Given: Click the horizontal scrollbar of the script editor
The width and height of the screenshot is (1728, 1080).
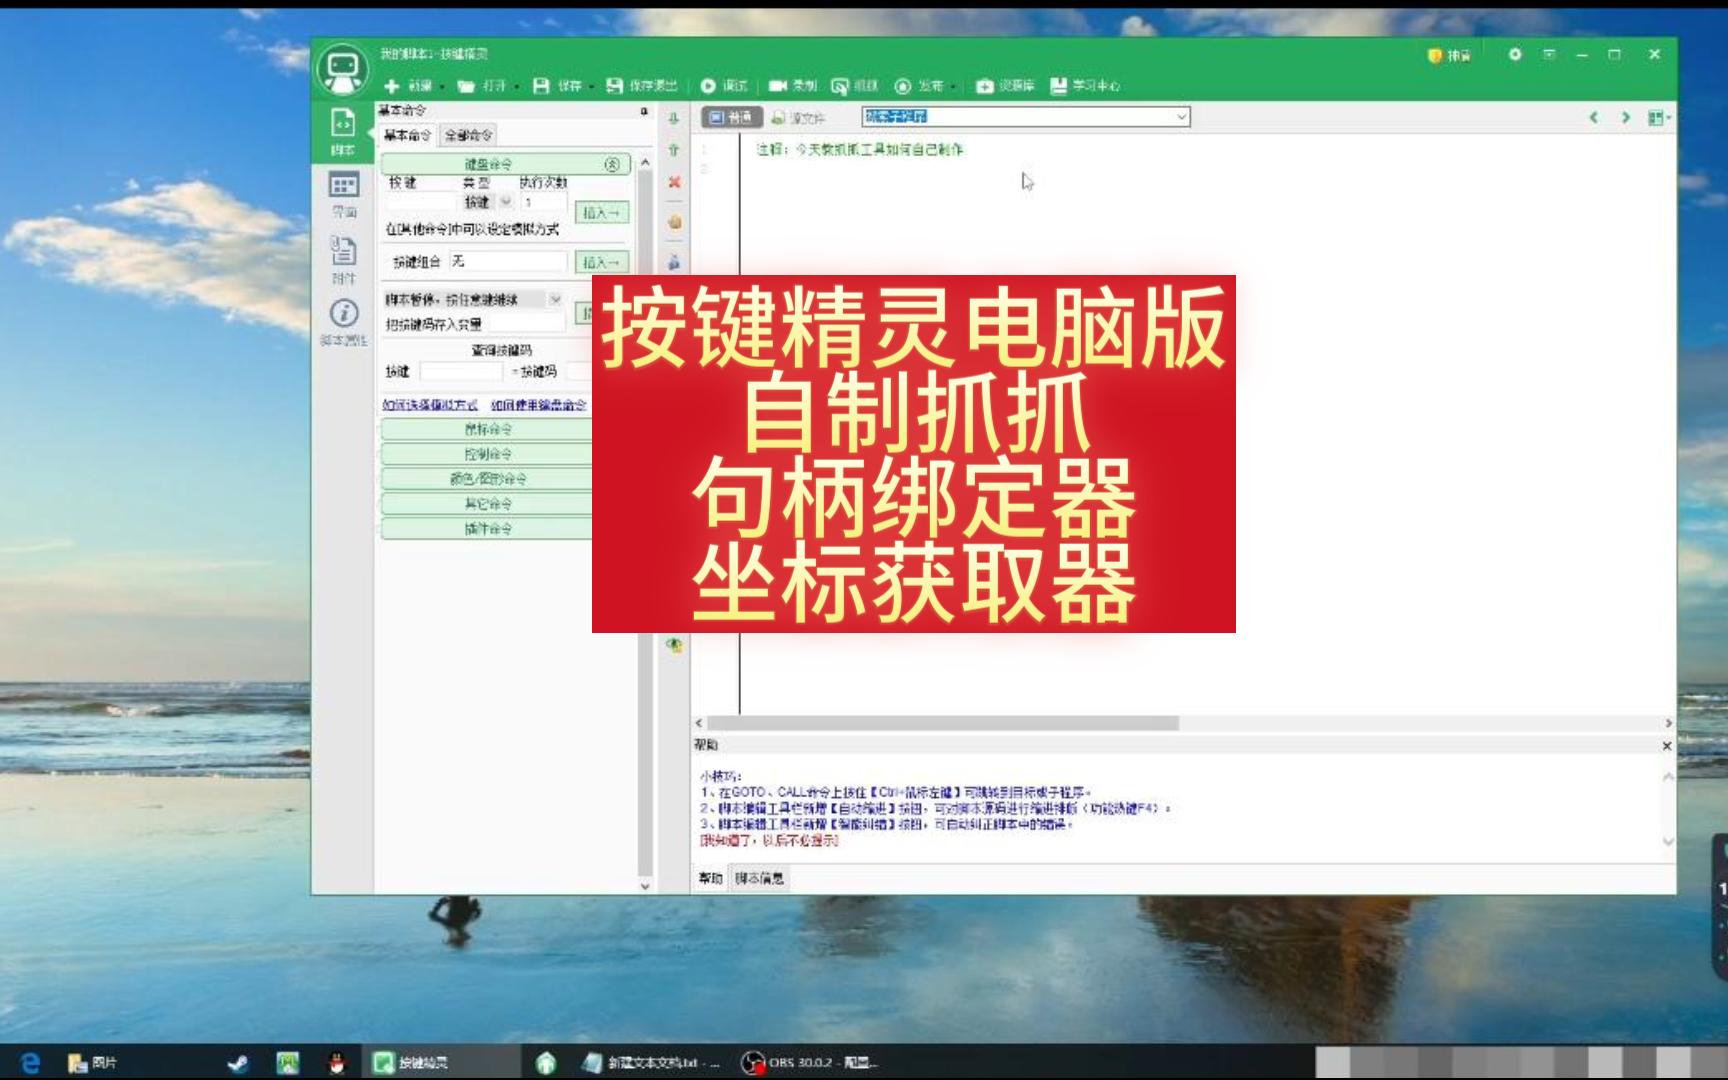Looking at the screenshot, I should pos(942,723).
